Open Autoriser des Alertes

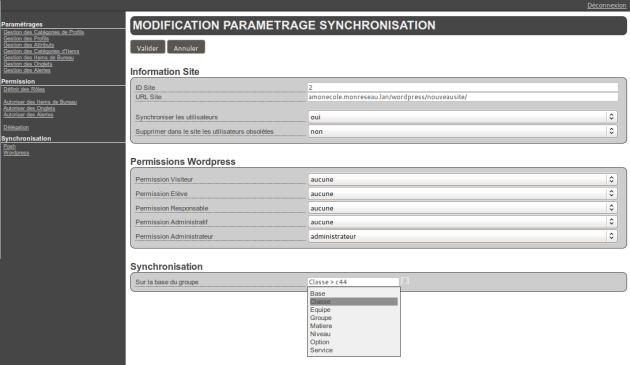tap(28, 115)
